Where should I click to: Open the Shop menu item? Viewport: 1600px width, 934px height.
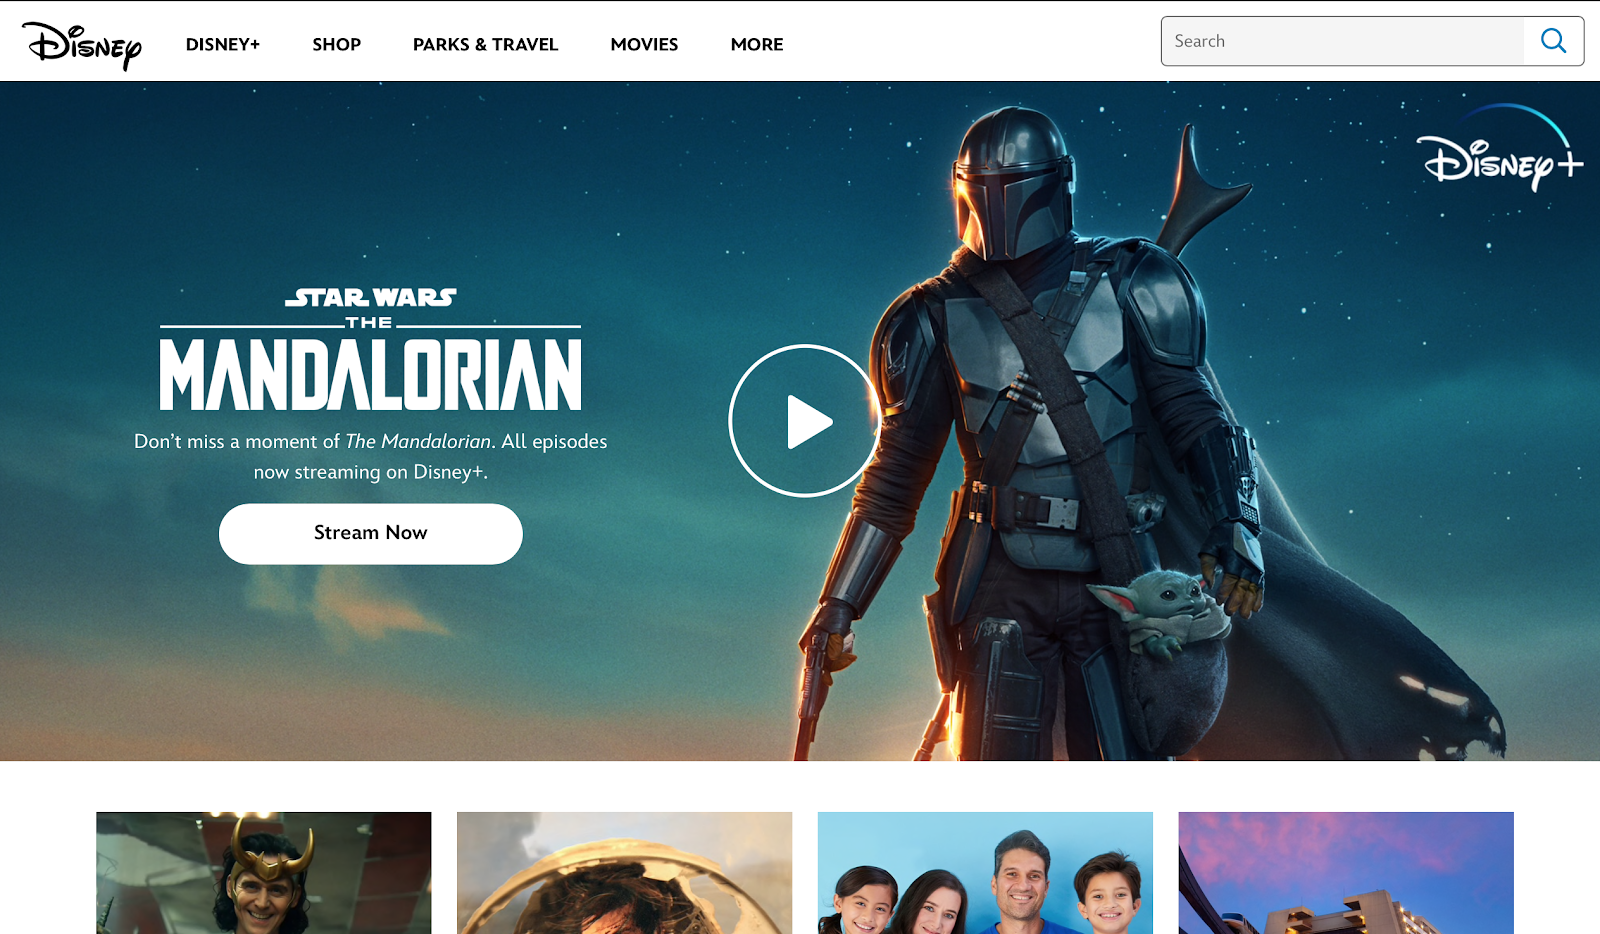coord(337,44)
